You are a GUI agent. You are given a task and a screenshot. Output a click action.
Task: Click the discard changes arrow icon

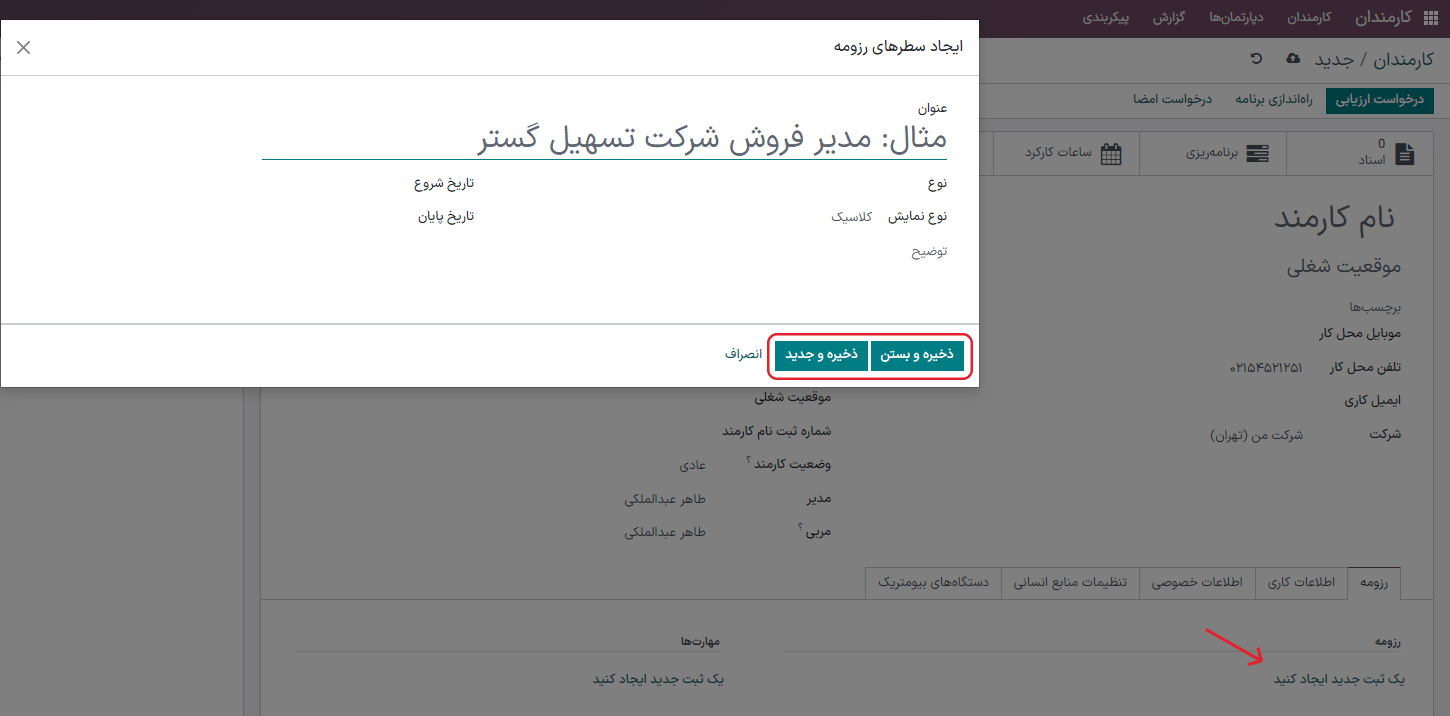coord(1256,58)
